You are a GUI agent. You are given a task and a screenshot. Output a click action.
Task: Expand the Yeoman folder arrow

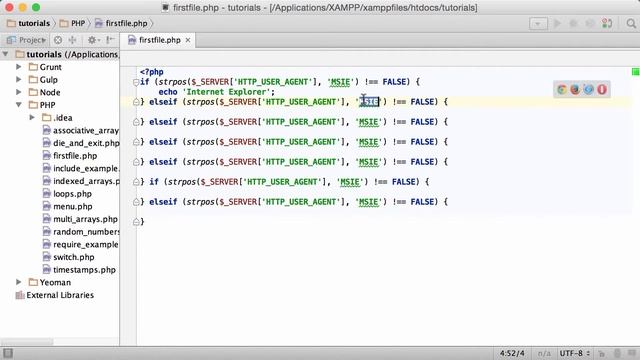(x=18, y=282)
